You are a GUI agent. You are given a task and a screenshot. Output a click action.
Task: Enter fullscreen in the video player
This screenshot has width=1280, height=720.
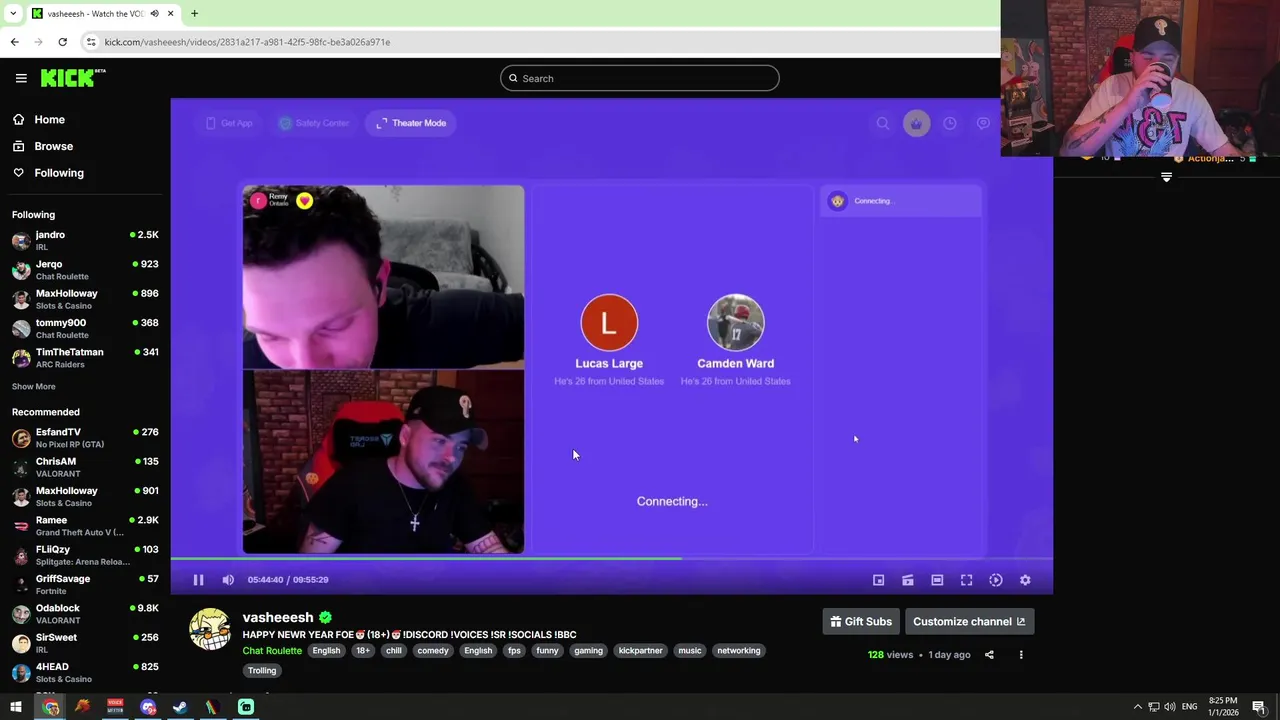pyautogui.click(x=966, y=580)
